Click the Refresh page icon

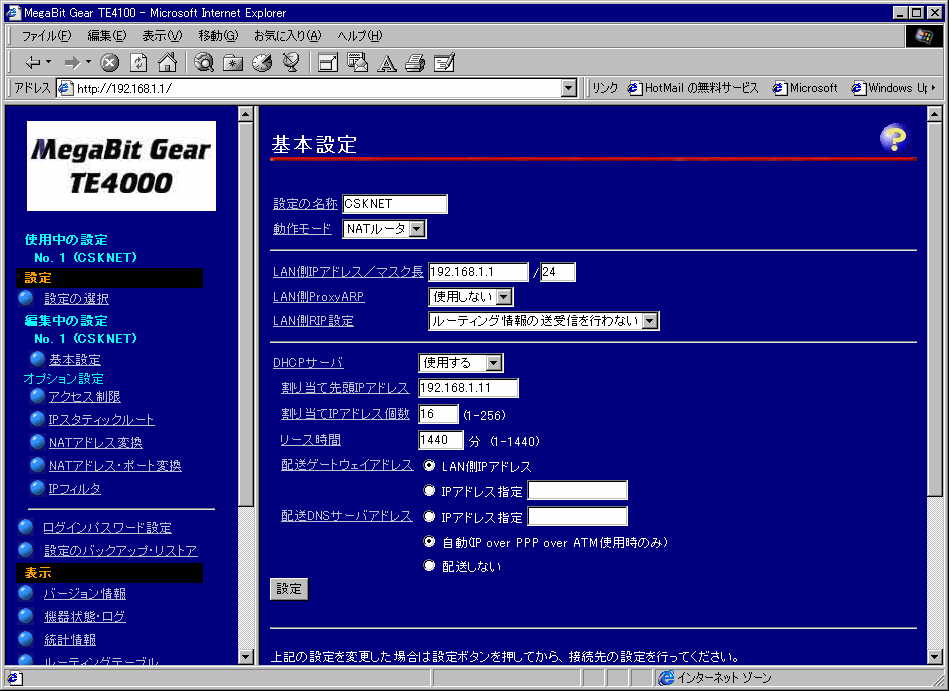pos(139,62)
